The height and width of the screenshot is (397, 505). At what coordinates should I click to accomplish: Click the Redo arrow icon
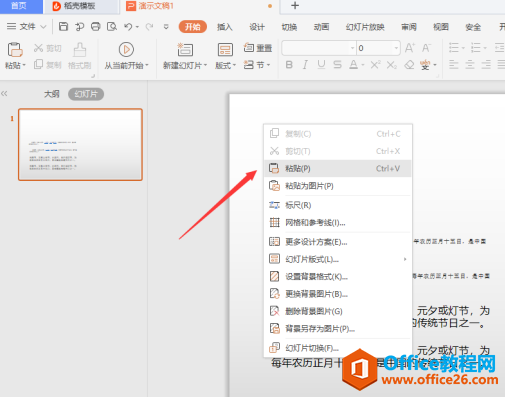[x=149, y=26]
